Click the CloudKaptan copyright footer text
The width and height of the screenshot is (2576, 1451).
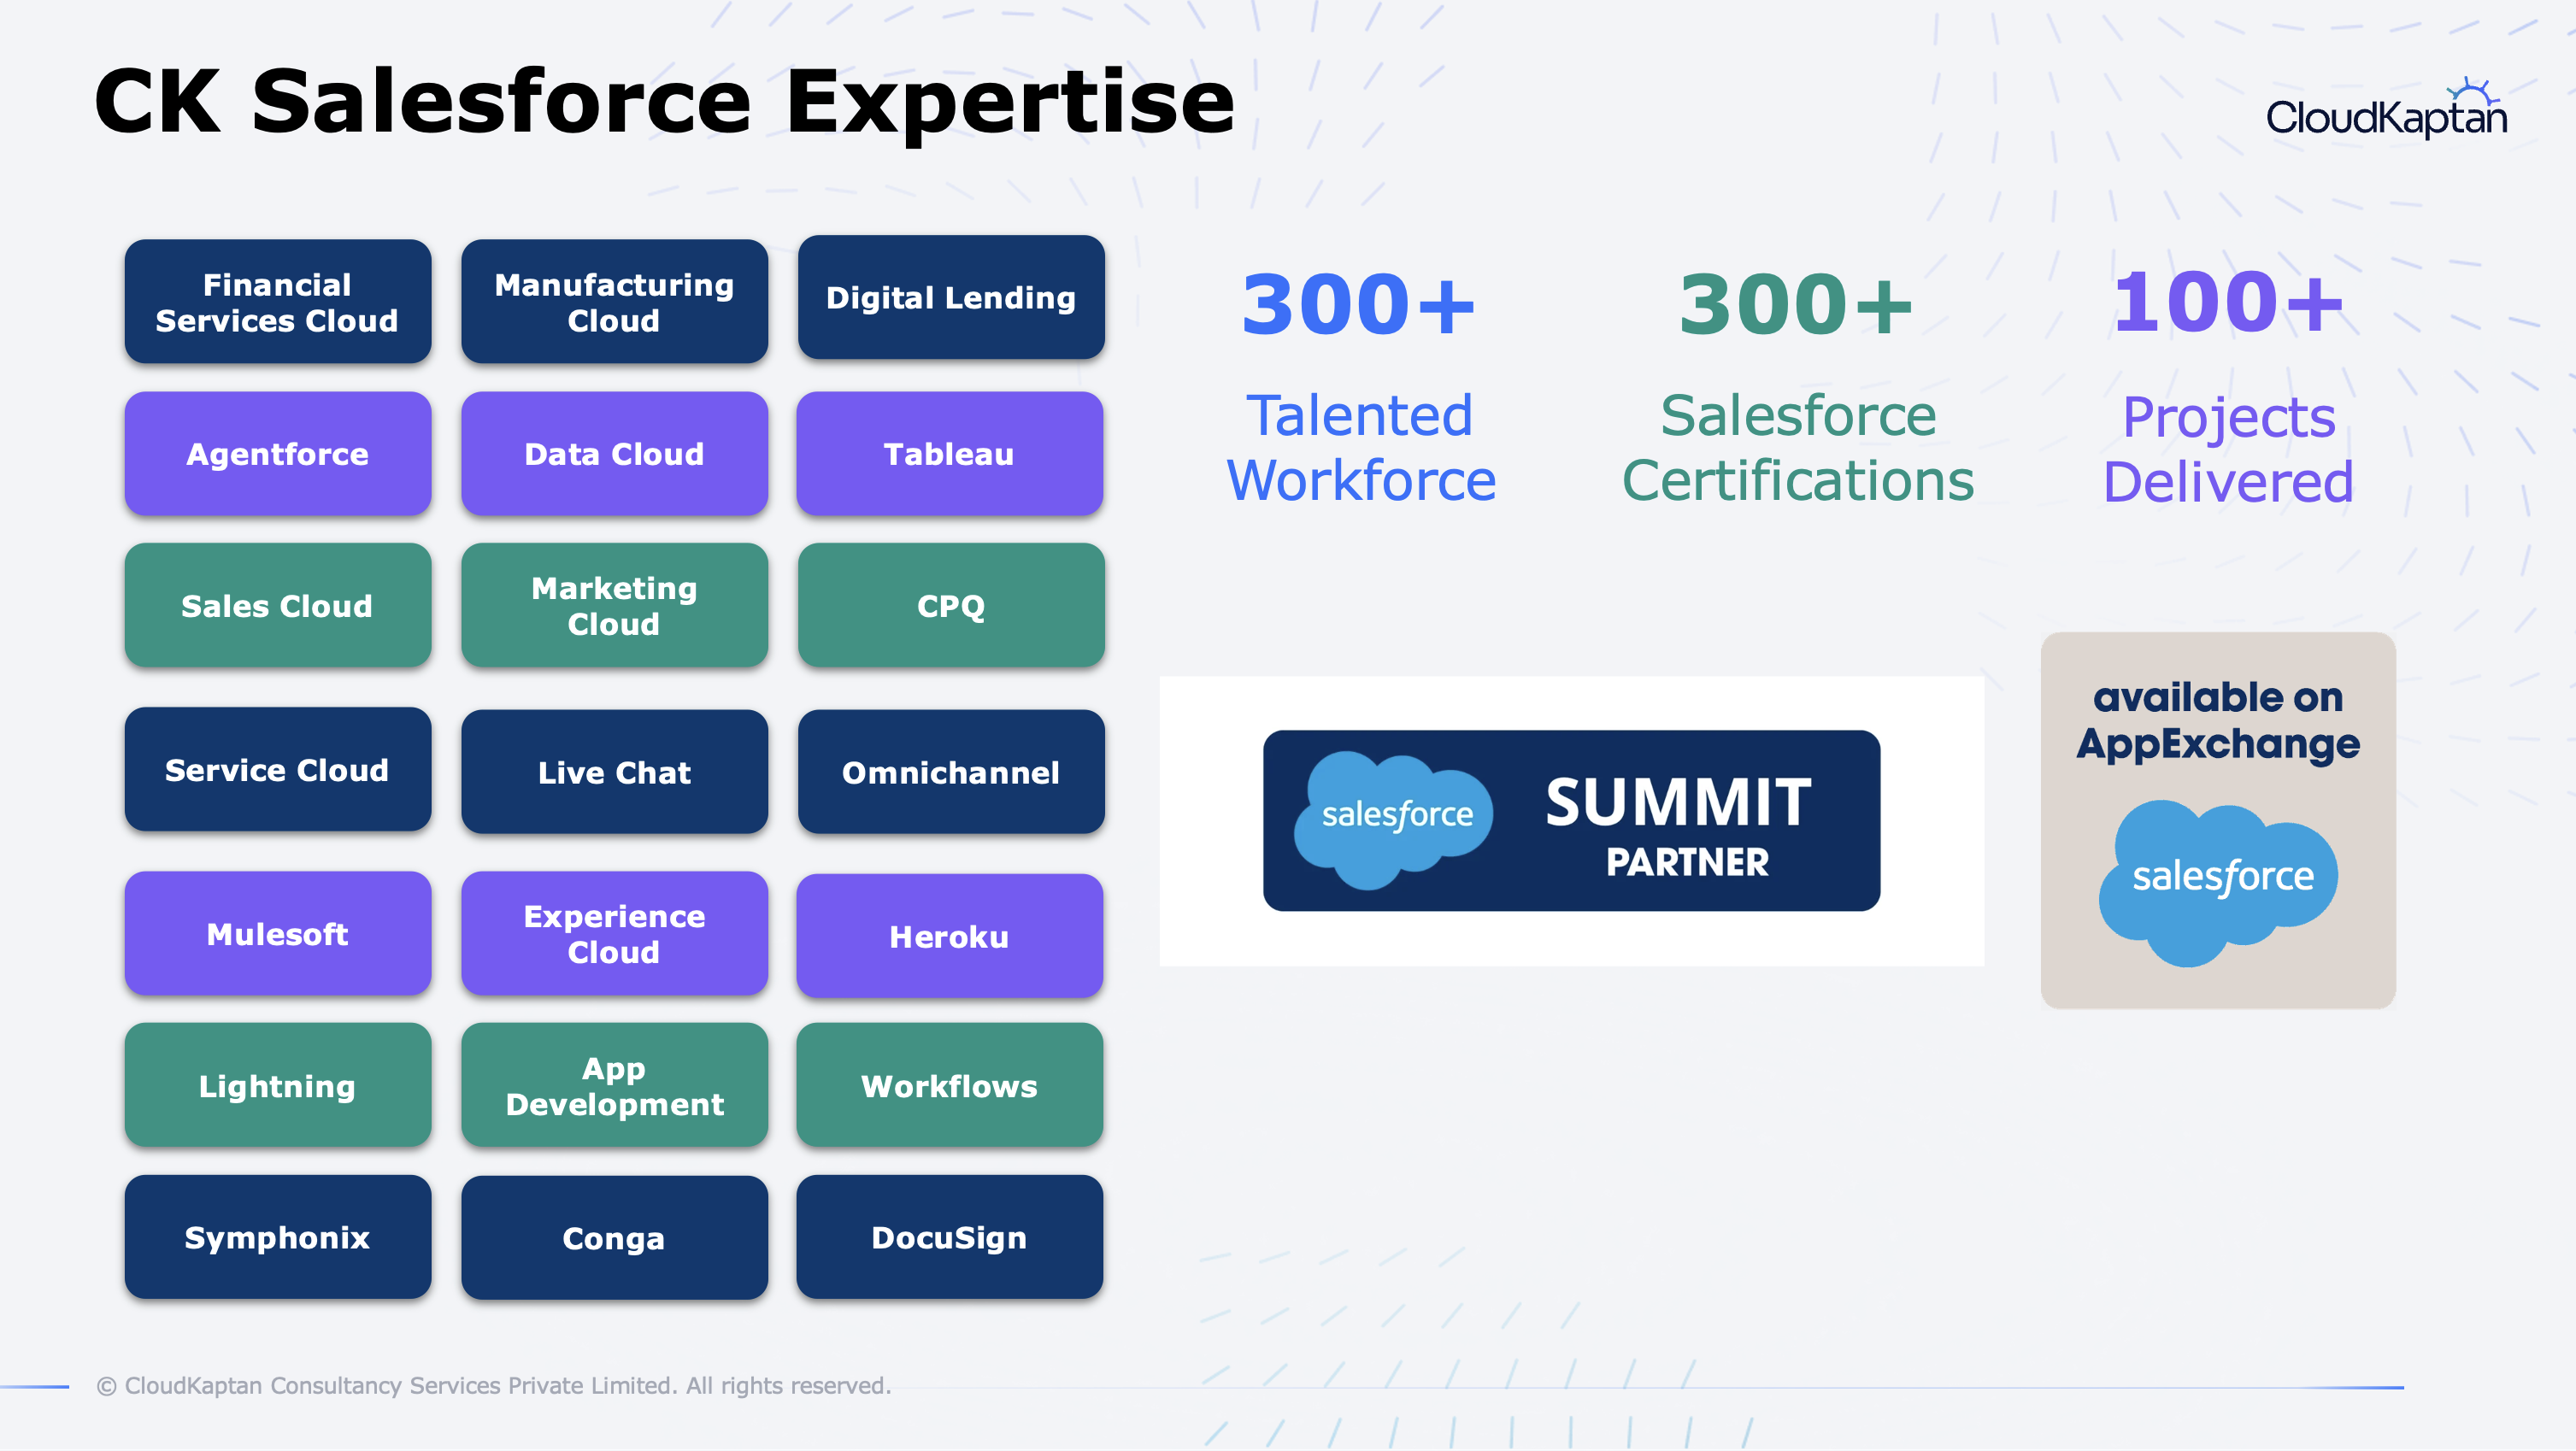tap(494, 1385)
